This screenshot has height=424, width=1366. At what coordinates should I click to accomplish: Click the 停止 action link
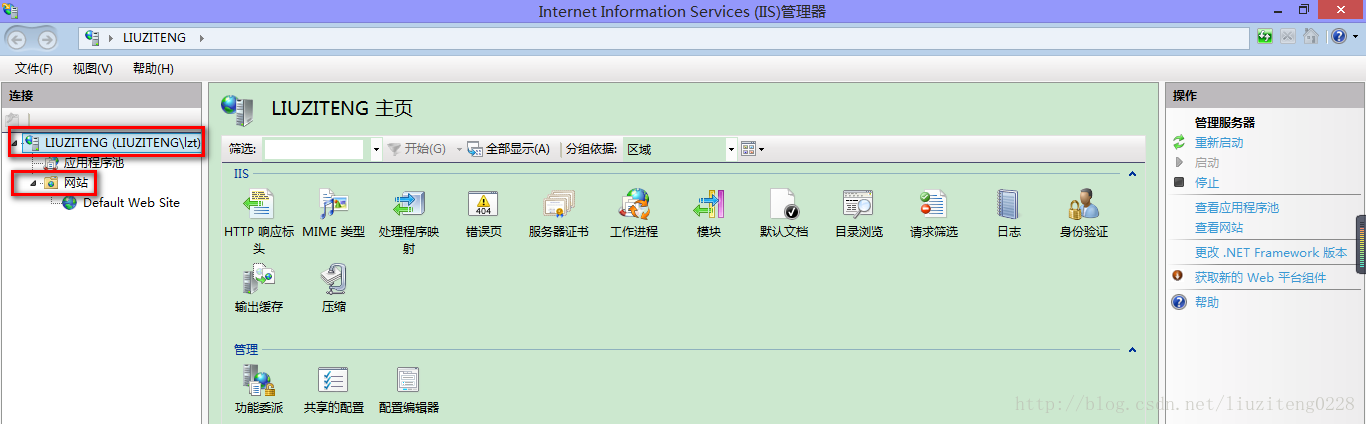pos(1207,183)
